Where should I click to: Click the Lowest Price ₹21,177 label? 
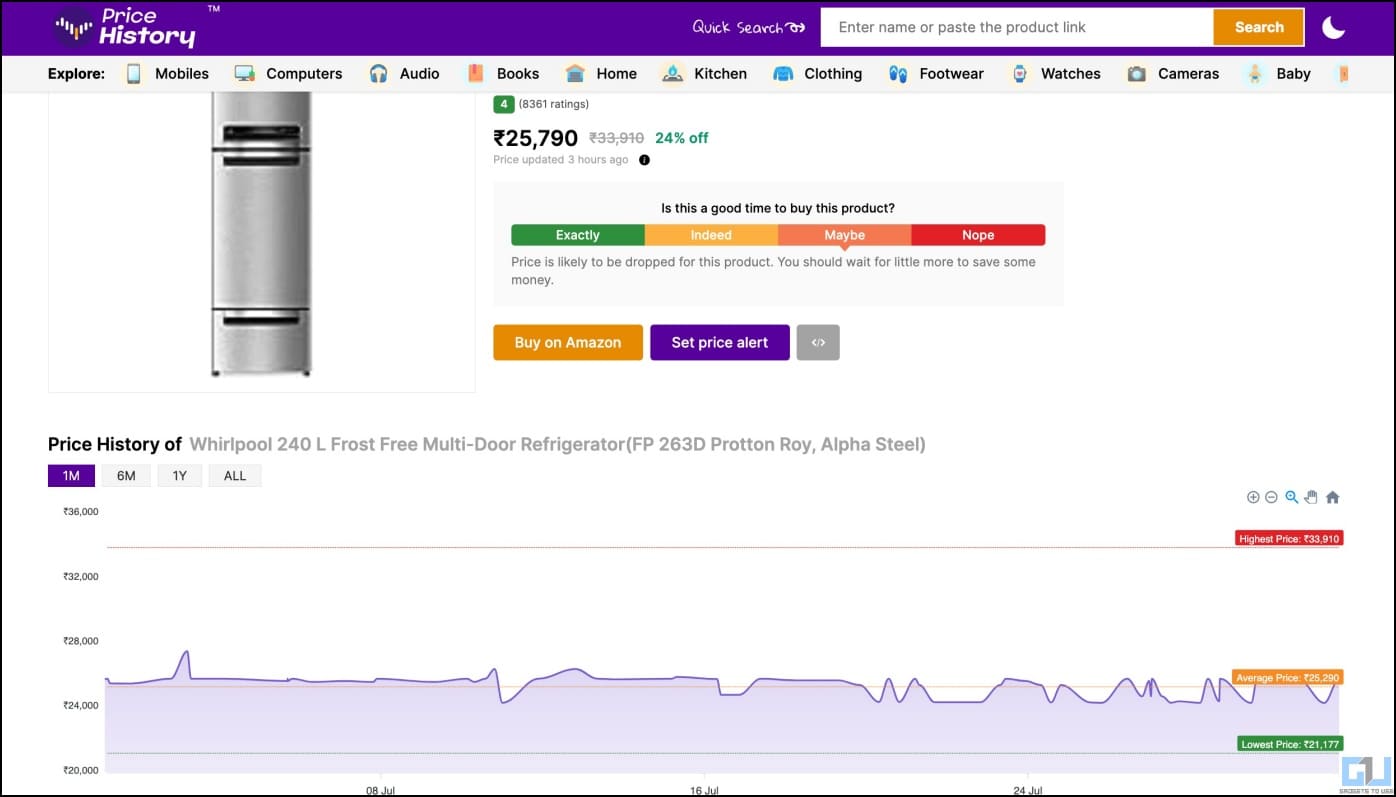click(x=1290, y=744)
